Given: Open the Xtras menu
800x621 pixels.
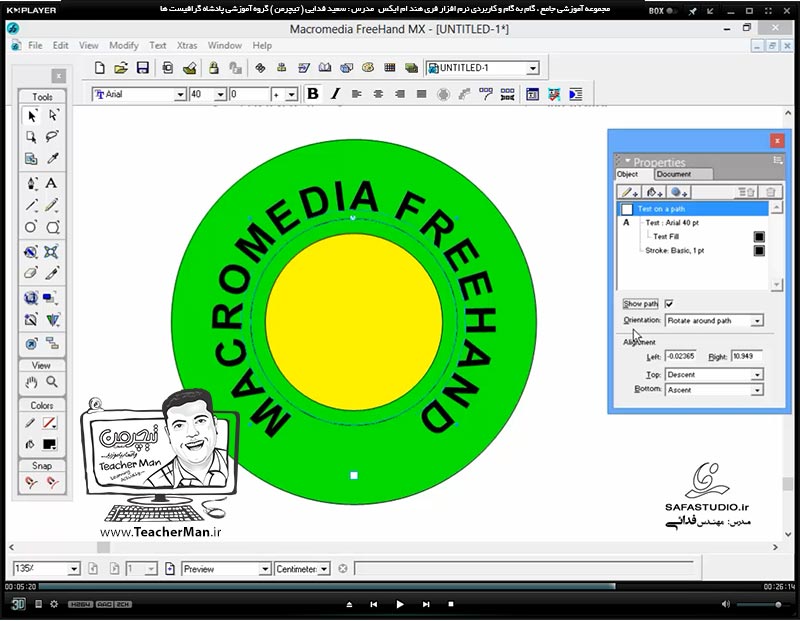Looking at the screenshot, I should (x=187, y=45).
